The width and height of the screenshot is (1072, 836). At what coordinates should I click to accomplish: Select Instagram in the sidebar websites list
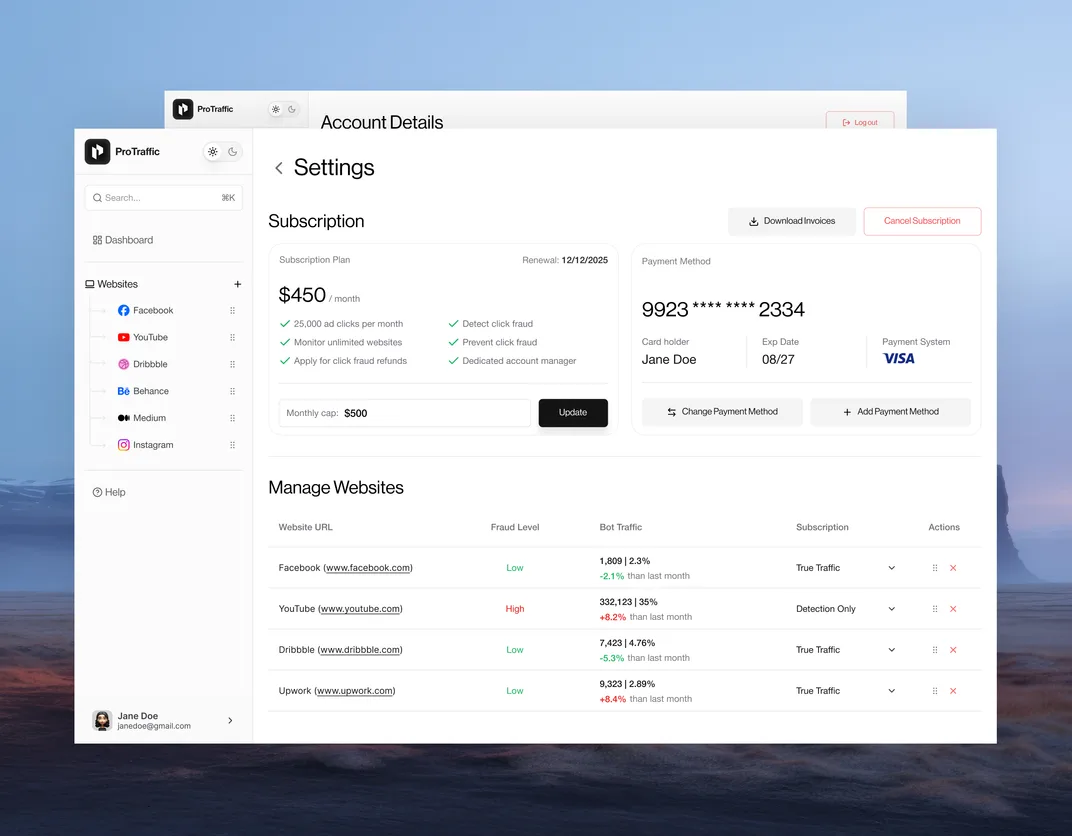[x=146, y=445]
